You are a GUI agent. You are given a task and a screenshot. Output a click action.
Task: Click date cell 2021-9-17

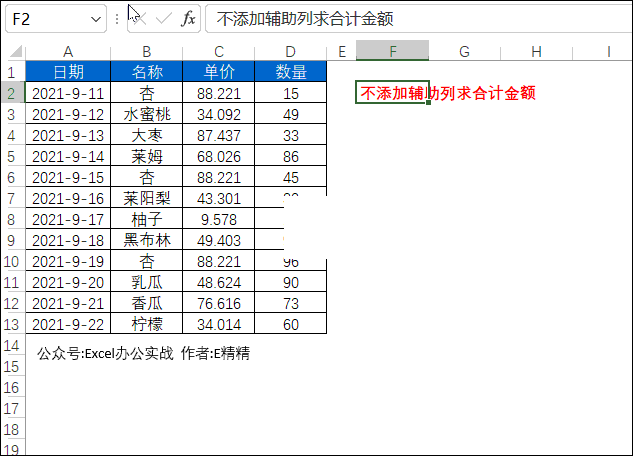(x=68, y=219)
